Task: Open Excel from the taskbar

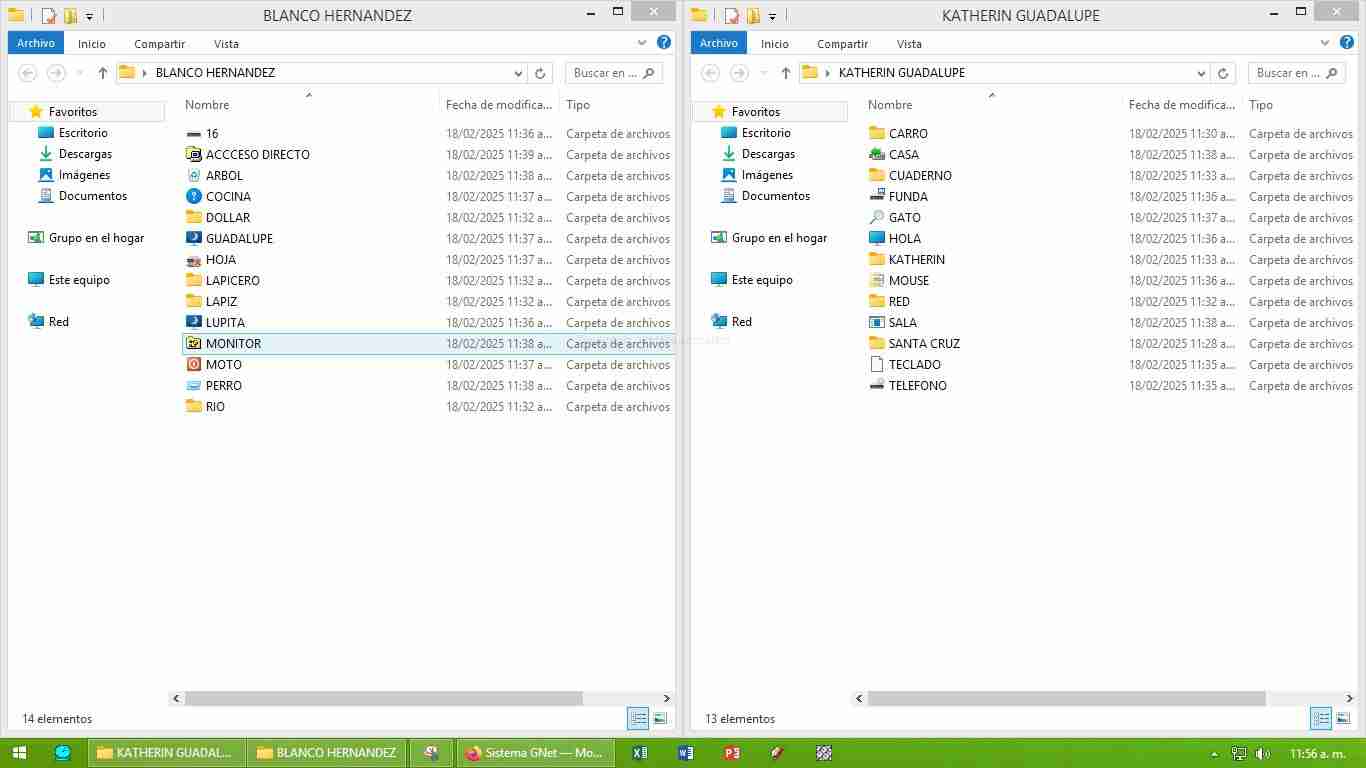Action: point(640,753)
